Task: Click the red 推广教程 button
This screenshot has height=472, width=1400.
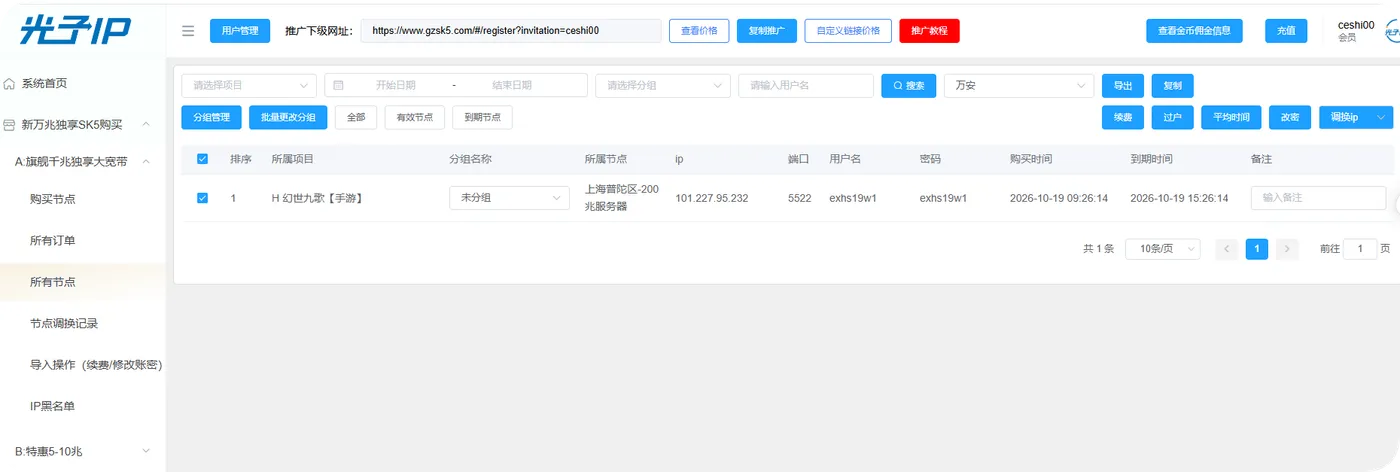Action: point(929,31)
